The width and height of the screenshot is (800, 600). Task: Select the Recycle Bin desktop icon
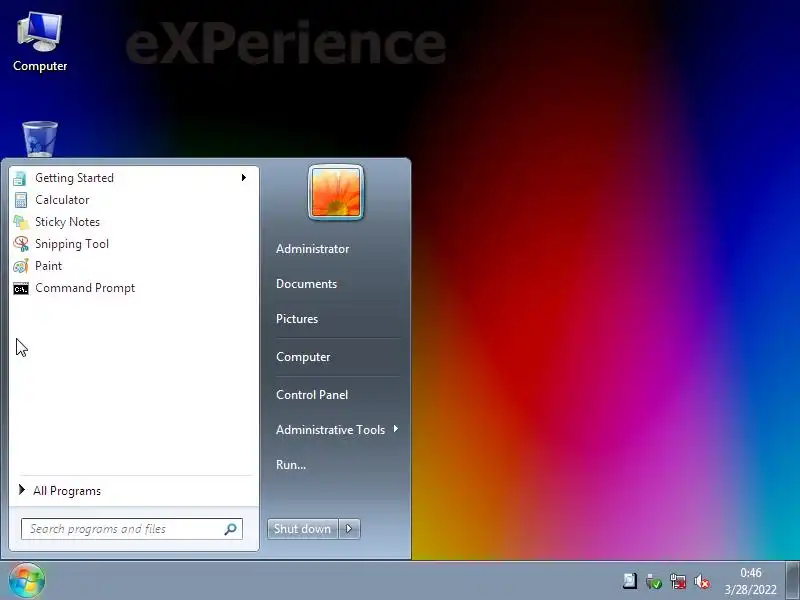click(40, 139)
